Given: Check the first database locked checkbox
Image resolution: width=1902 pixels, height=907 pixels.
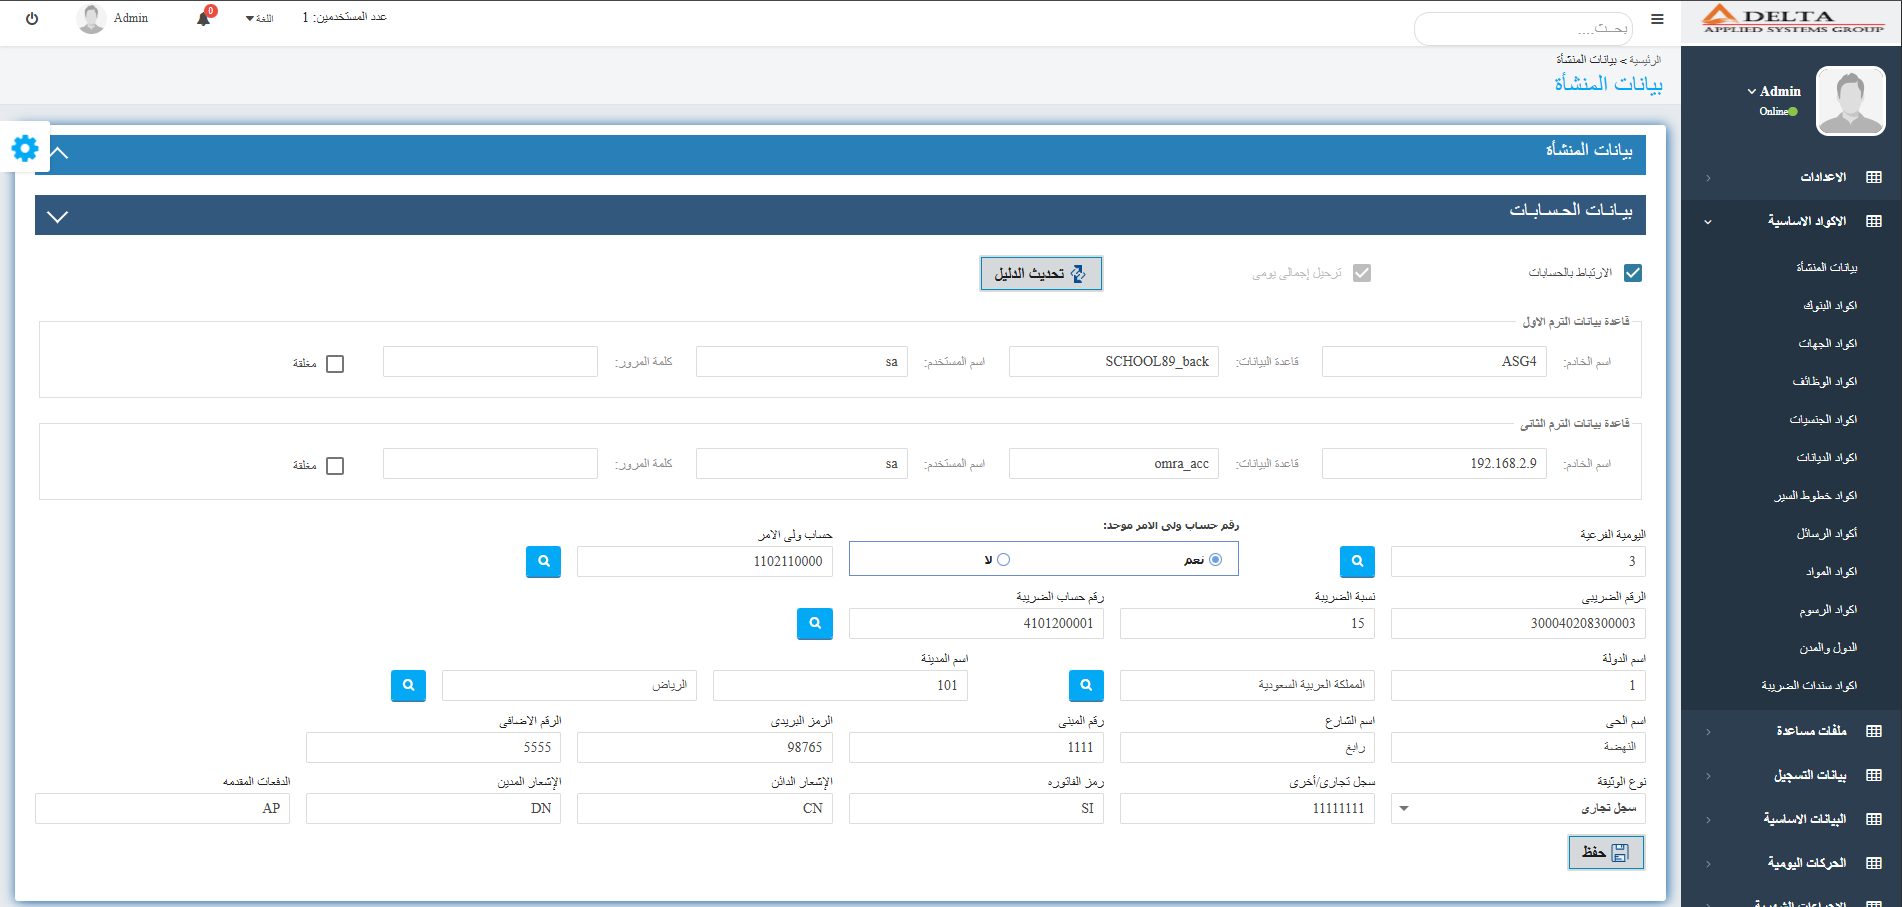Looking at the screenshot, I should (x=335, y=364).
